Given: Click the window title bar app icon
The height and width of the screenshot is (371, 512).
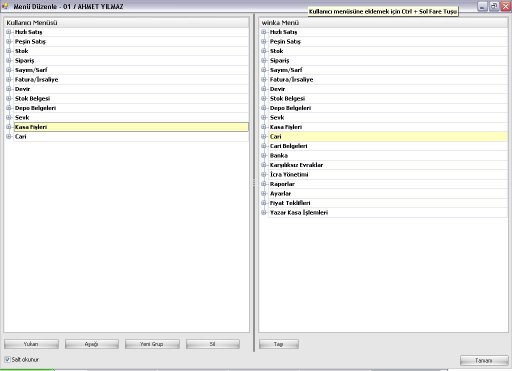Looking at the screenshot, I should [5, 6].
